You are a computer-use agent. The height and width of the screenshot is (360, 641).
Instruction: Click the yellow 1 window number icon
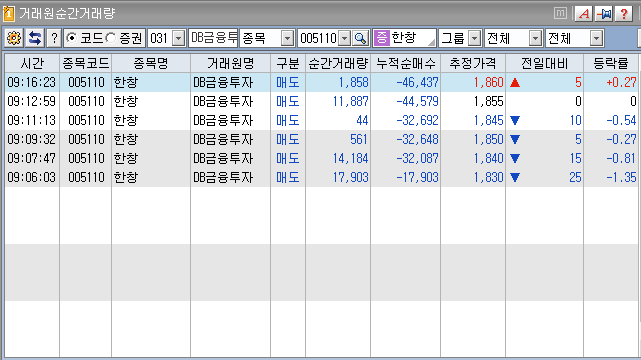click(x=8, y=13)
